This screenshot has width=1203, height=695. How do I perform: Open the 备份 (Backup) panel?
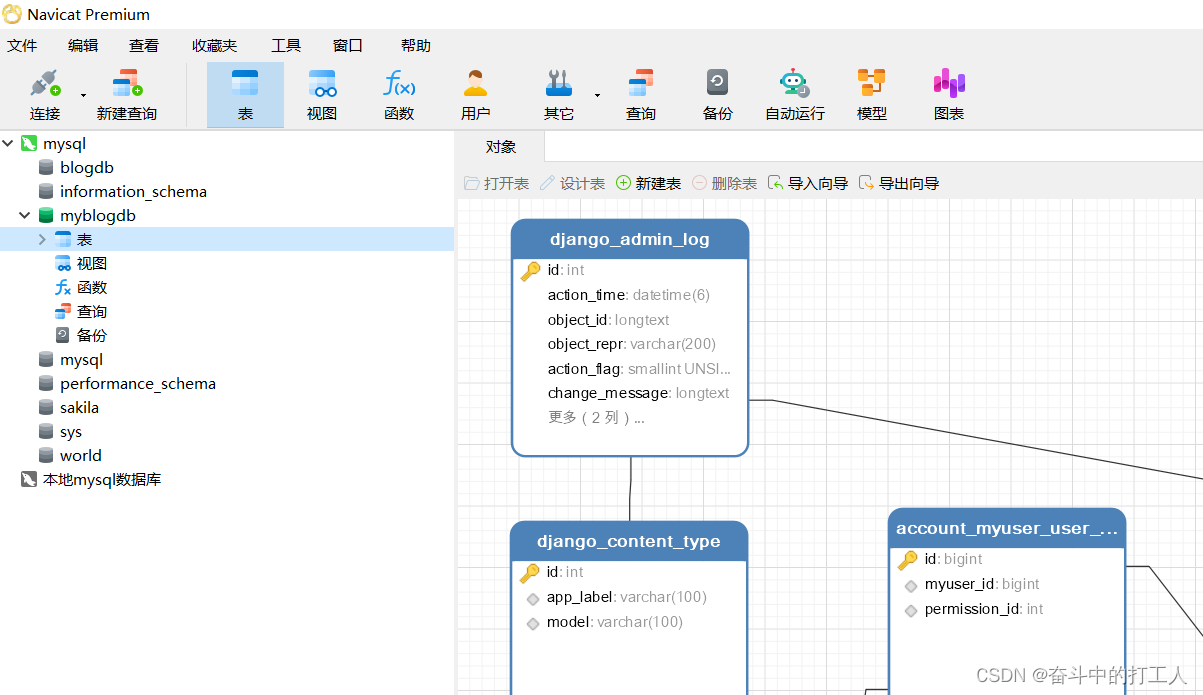point(716,94)
